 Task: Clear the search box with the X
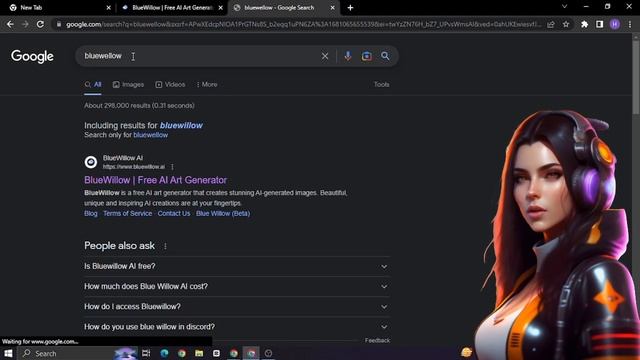click(x=324, y=56)
